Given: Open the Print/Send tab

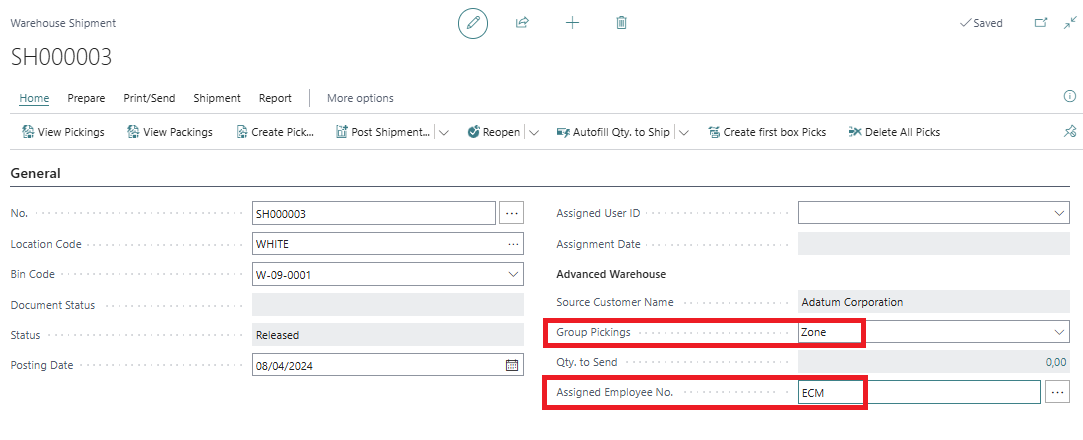Looking at the screenshot, I should tap(149, 98).
